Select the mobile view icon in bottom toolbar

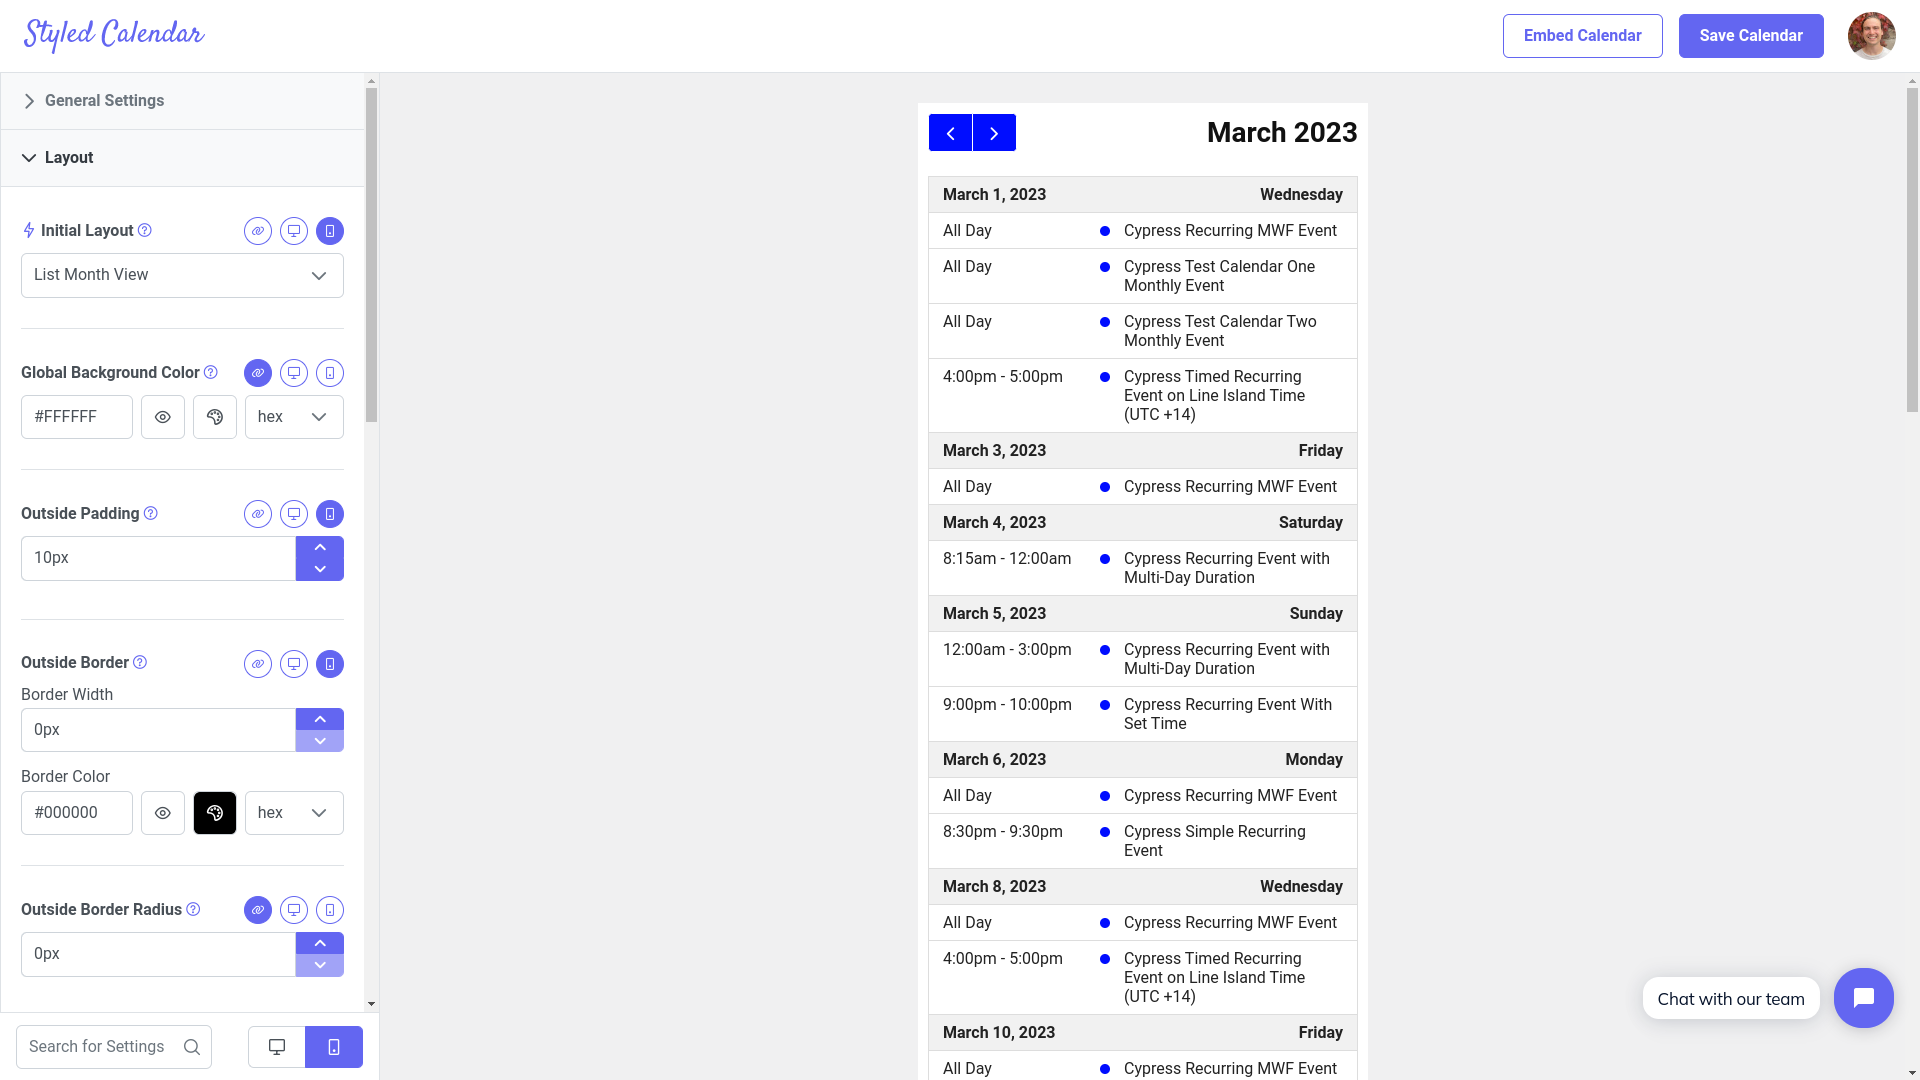coord(334,1047)
